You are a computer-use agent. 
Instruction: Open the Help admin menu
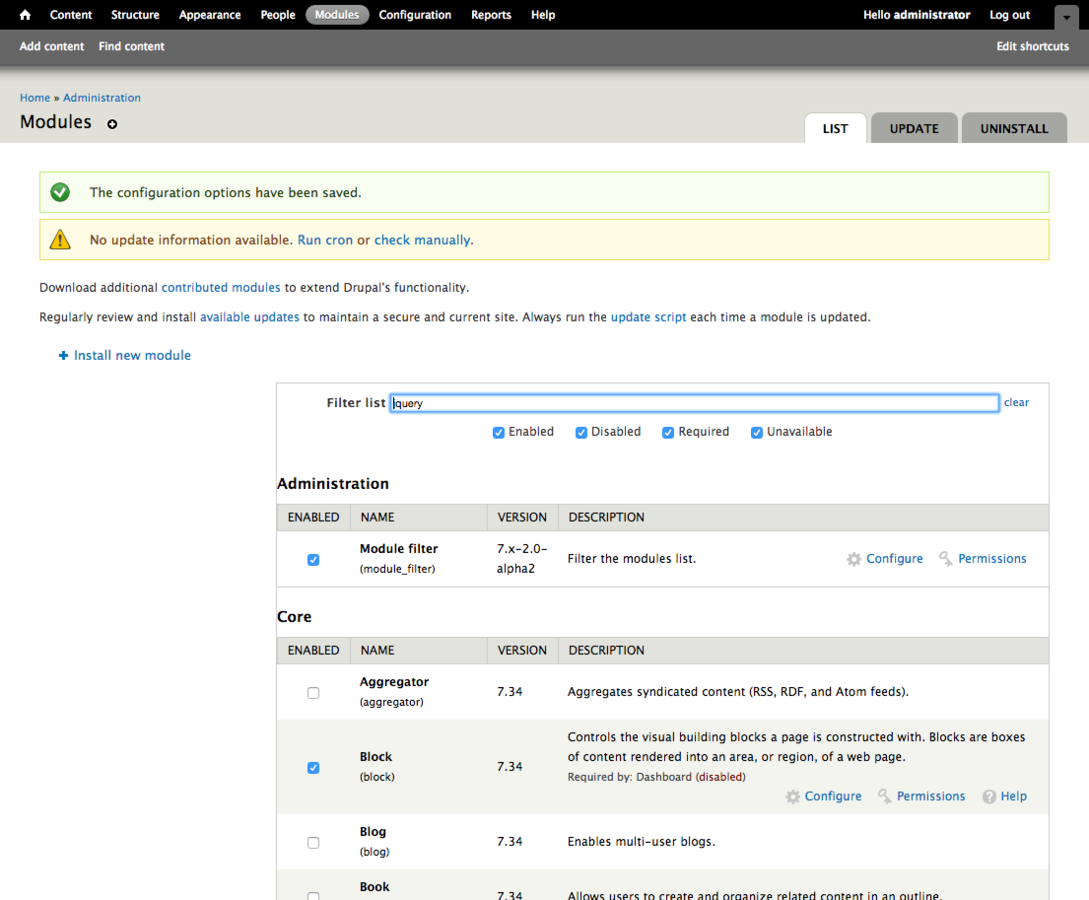coord(543,15)
